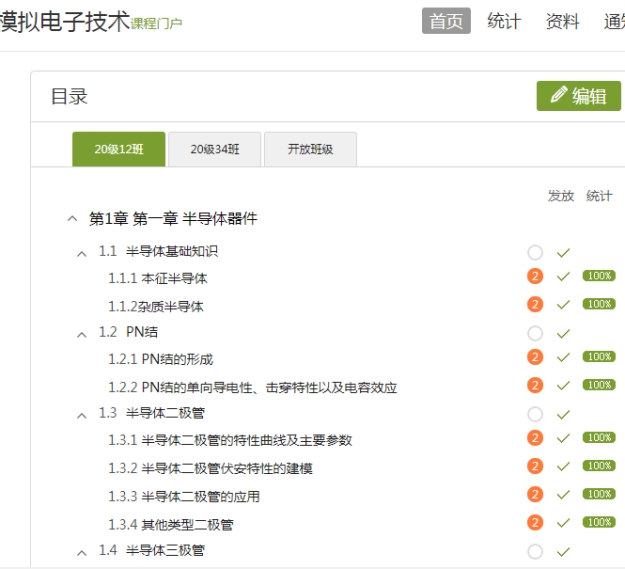Click green checkmark in 1.1.2杂质半导体 row
The image size is (625, 569).
[x=563, y=305]
